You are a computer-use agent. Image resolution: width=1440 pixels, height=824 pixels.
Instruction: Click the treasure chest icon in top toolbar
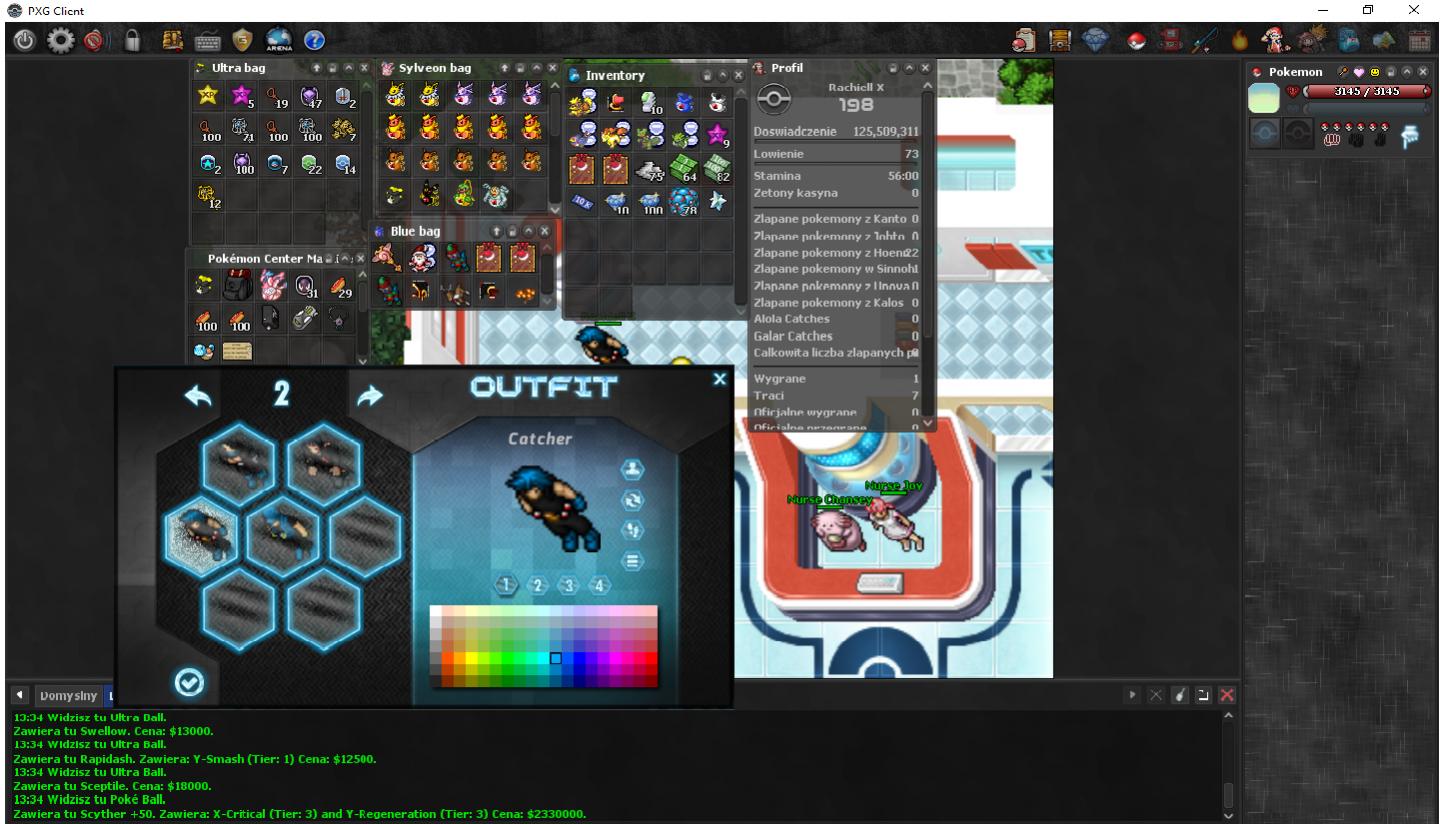tap(1060, 40)
